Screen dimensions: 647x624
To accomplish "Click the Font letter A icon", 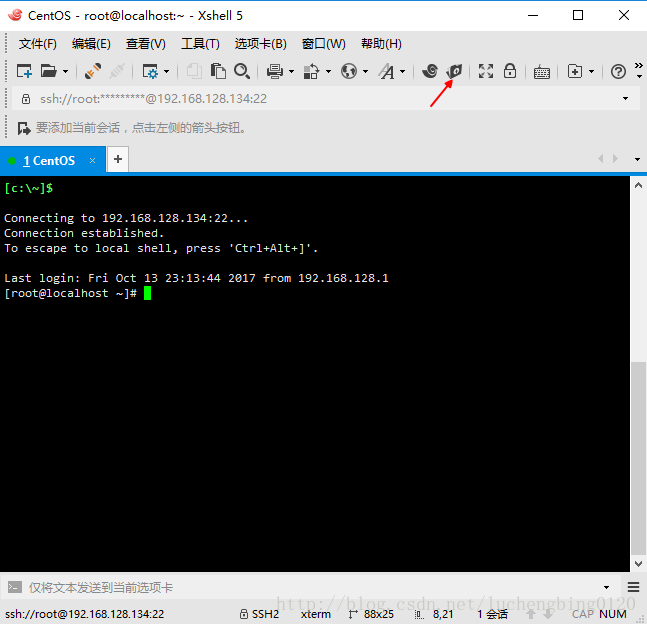I will click(x=387, y=71).
